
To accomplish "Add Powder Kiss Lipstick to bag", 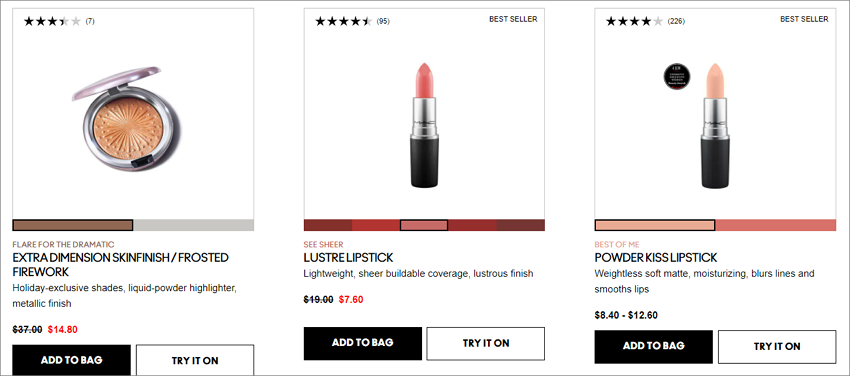I will click(x=654, y=347).
